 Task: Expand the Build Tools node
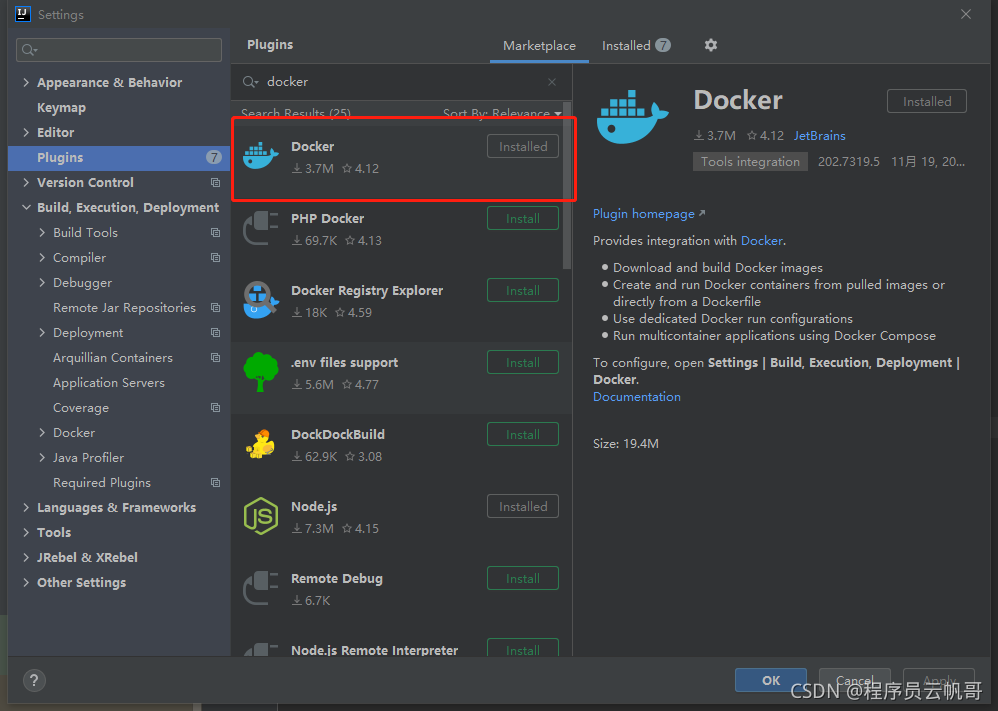(x=42, y=232)
